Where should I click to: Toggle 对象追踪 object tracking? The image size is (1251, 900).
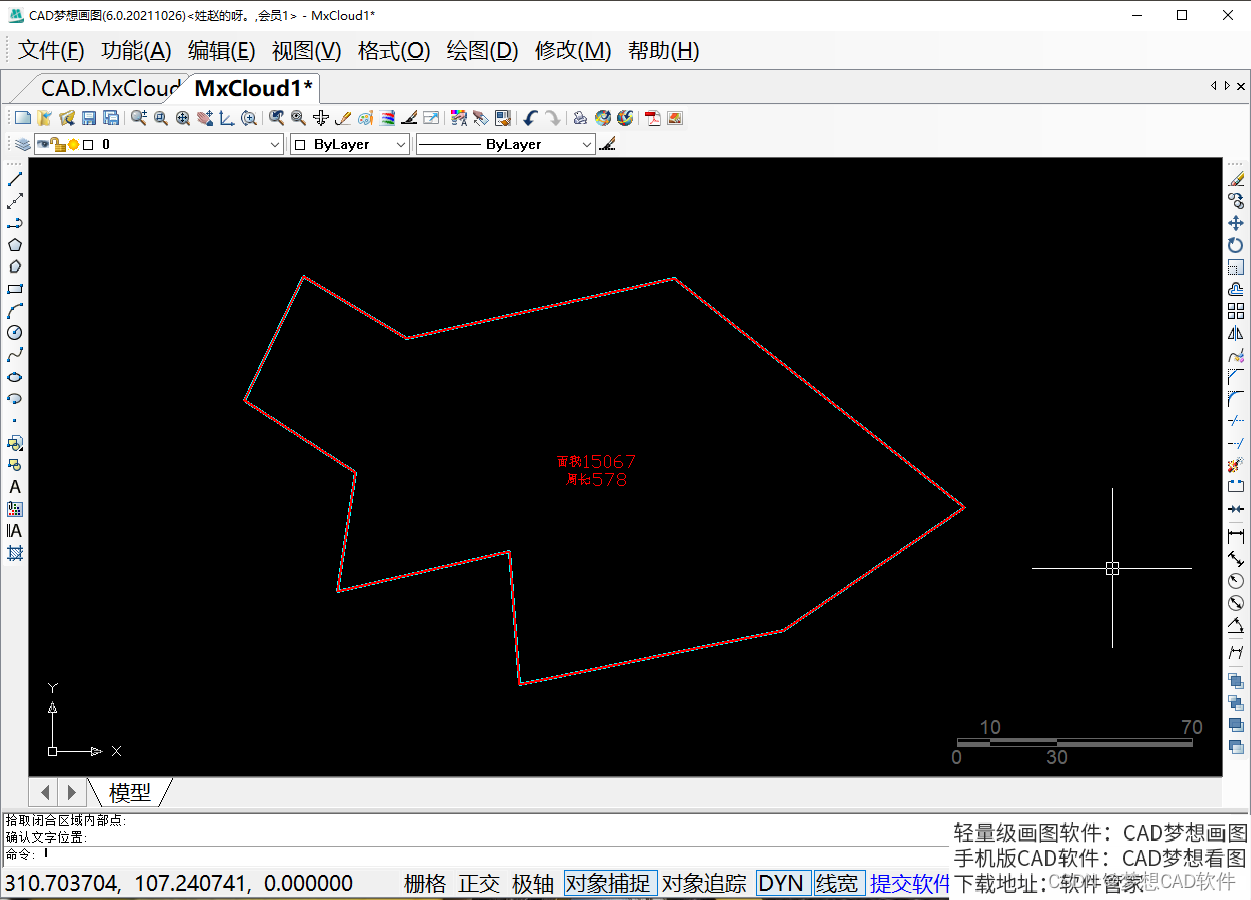point(705,884)
